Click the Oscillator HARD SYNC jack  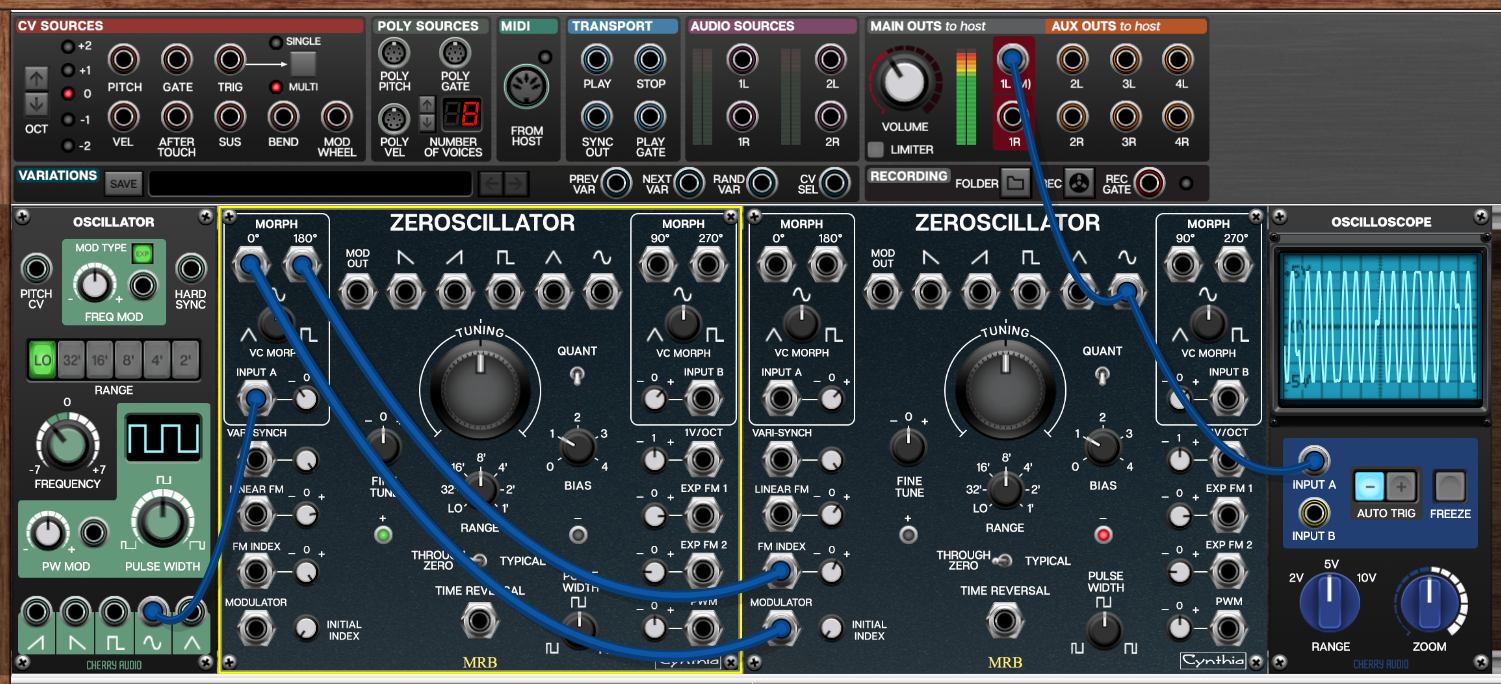coord(190,268)
